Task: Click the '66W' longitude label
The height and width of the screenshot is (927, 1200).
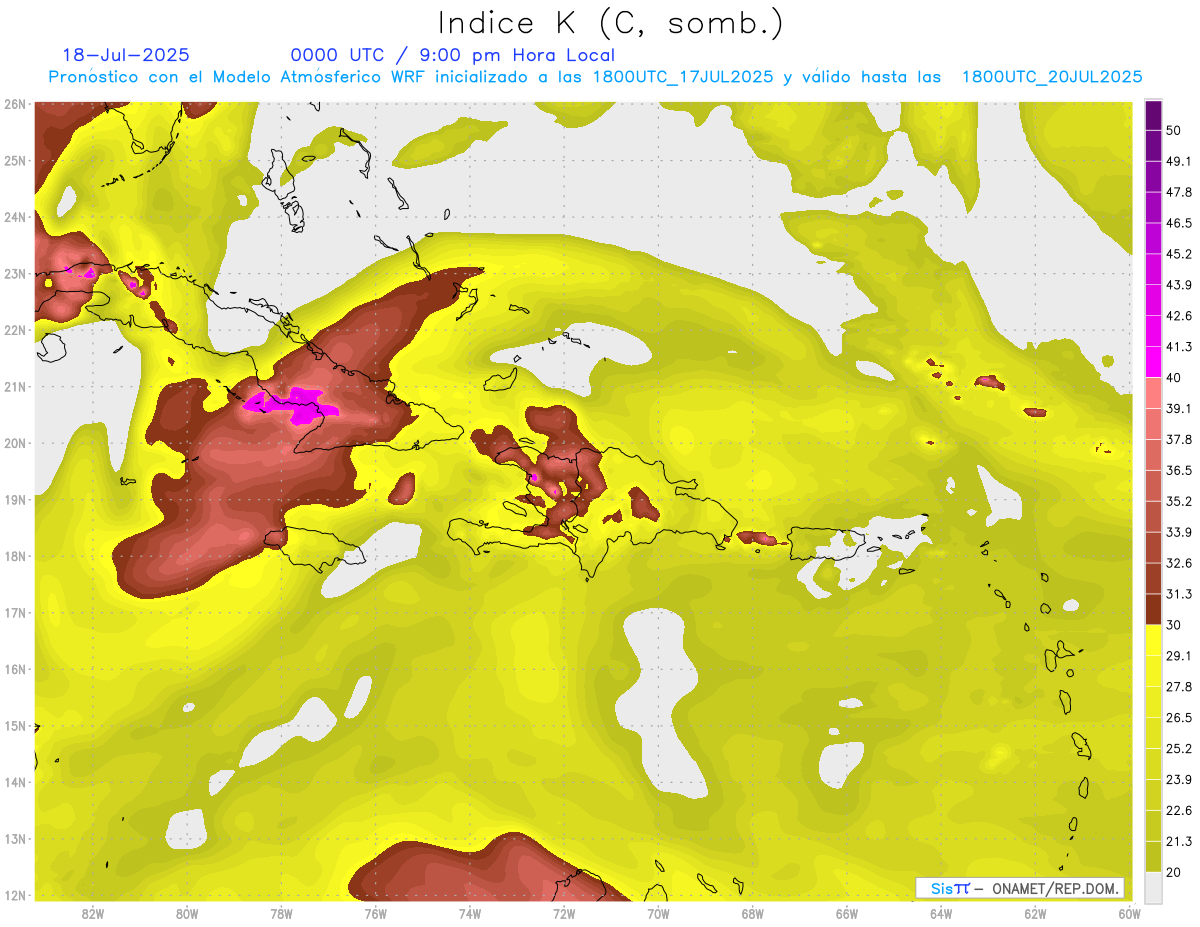Action: pyautogui.click(x=847, y=914)
